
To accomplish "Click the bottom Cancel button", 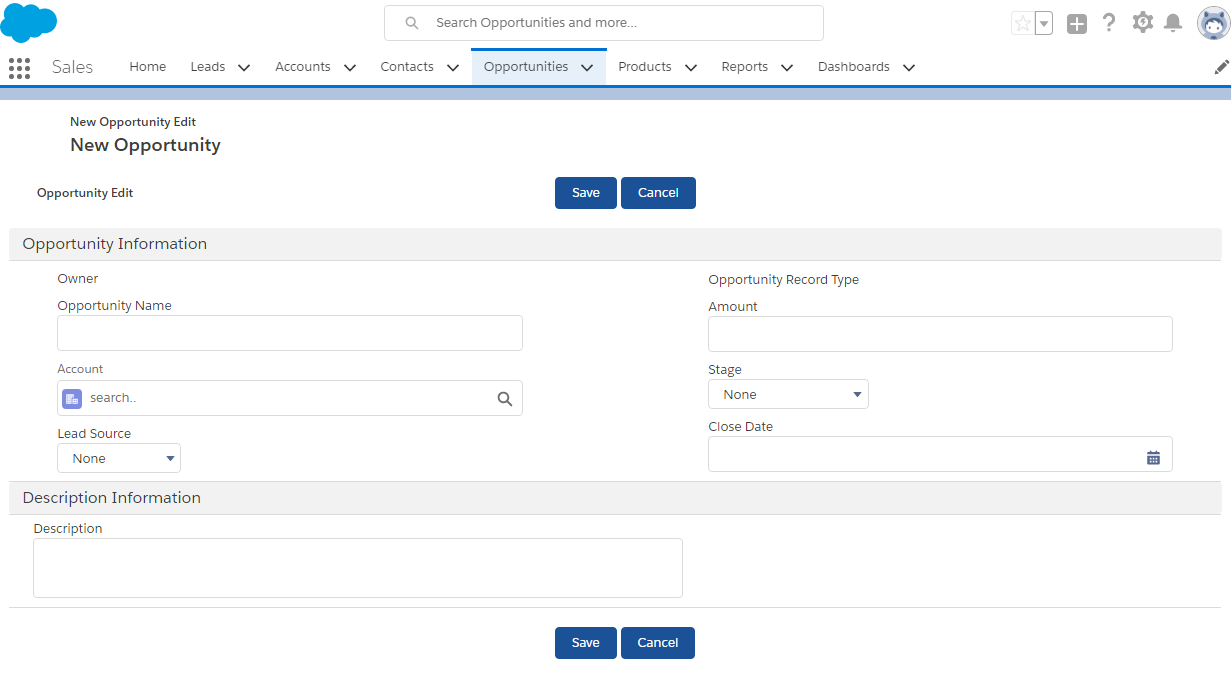I will (x=657, y=643).
